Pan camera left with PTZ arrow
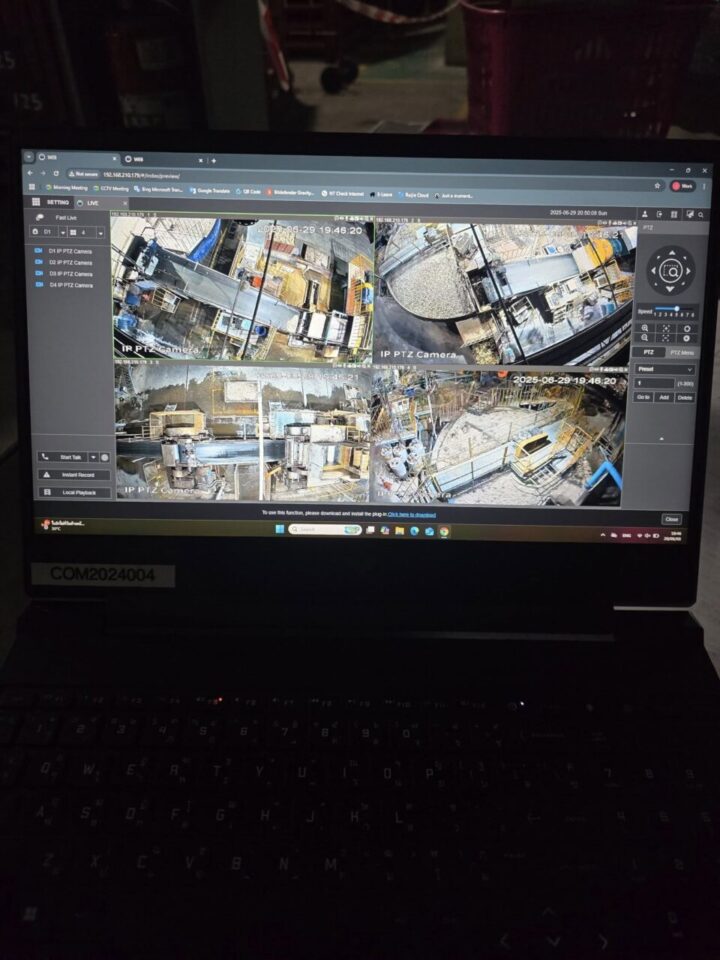This screenshot has height=960, width=720. click(x=653, y=271)
